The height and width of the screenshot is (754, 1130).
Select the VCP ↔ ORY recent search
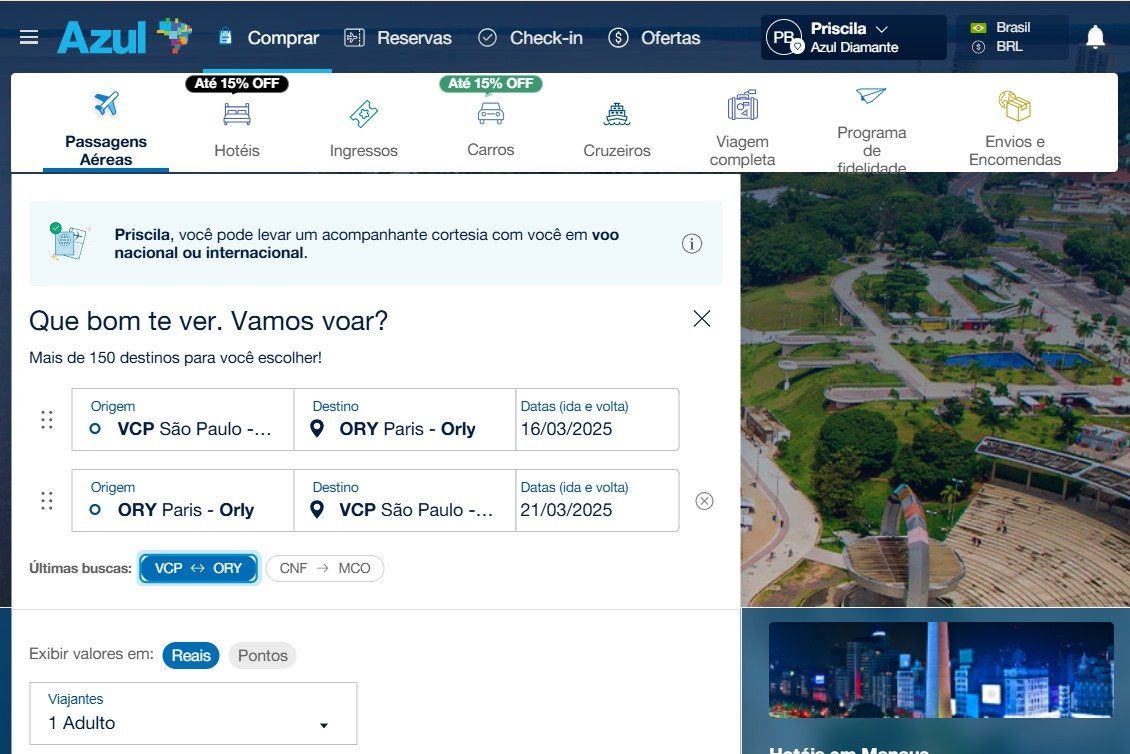coord(198,568)
